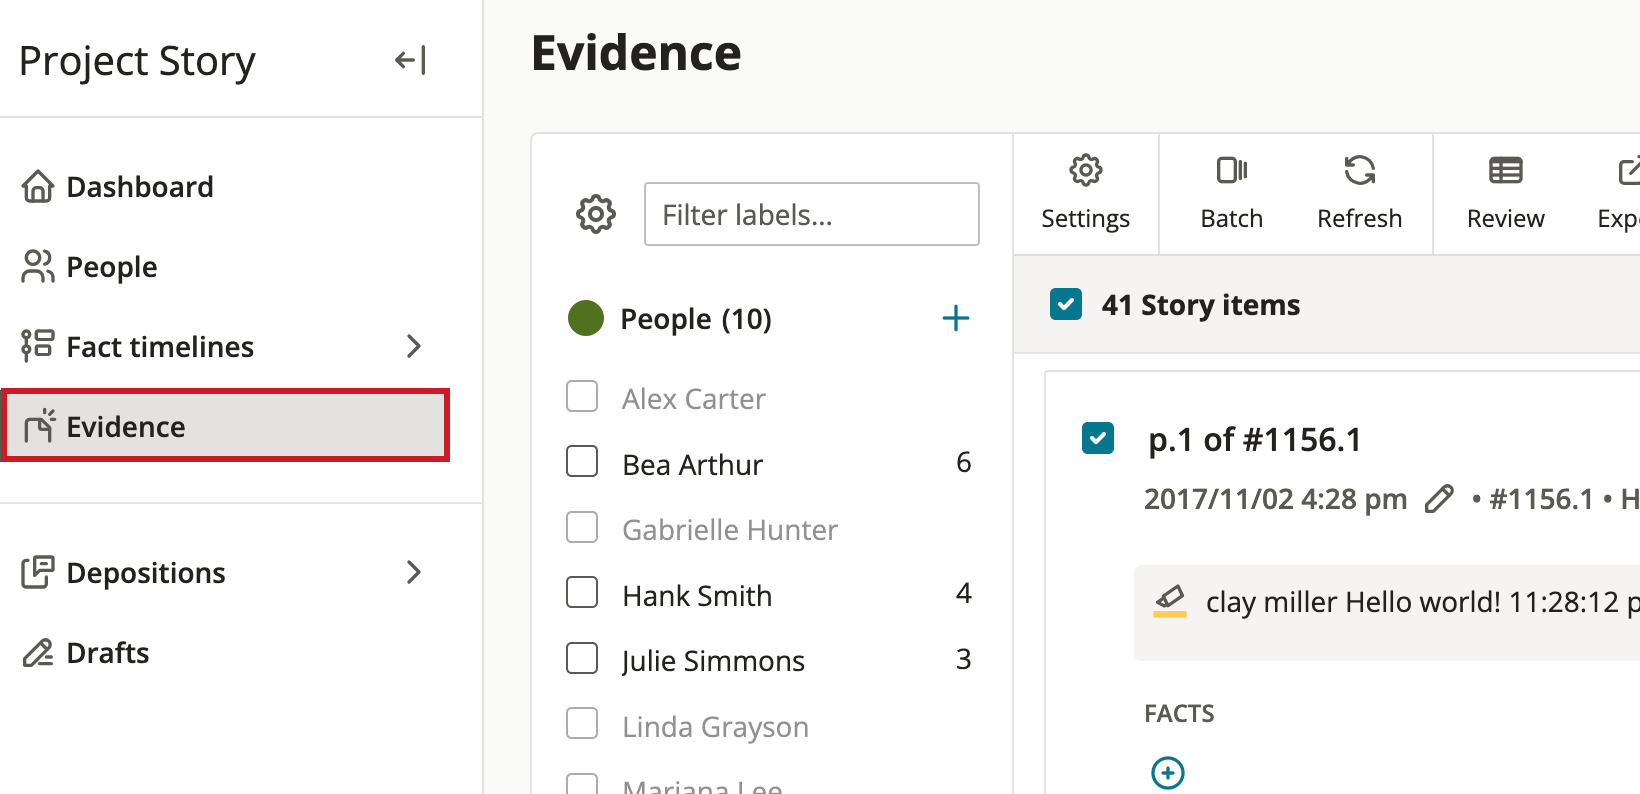Collapse the Project Story sidebar
Screen dimensions: 1640x794
410,61
